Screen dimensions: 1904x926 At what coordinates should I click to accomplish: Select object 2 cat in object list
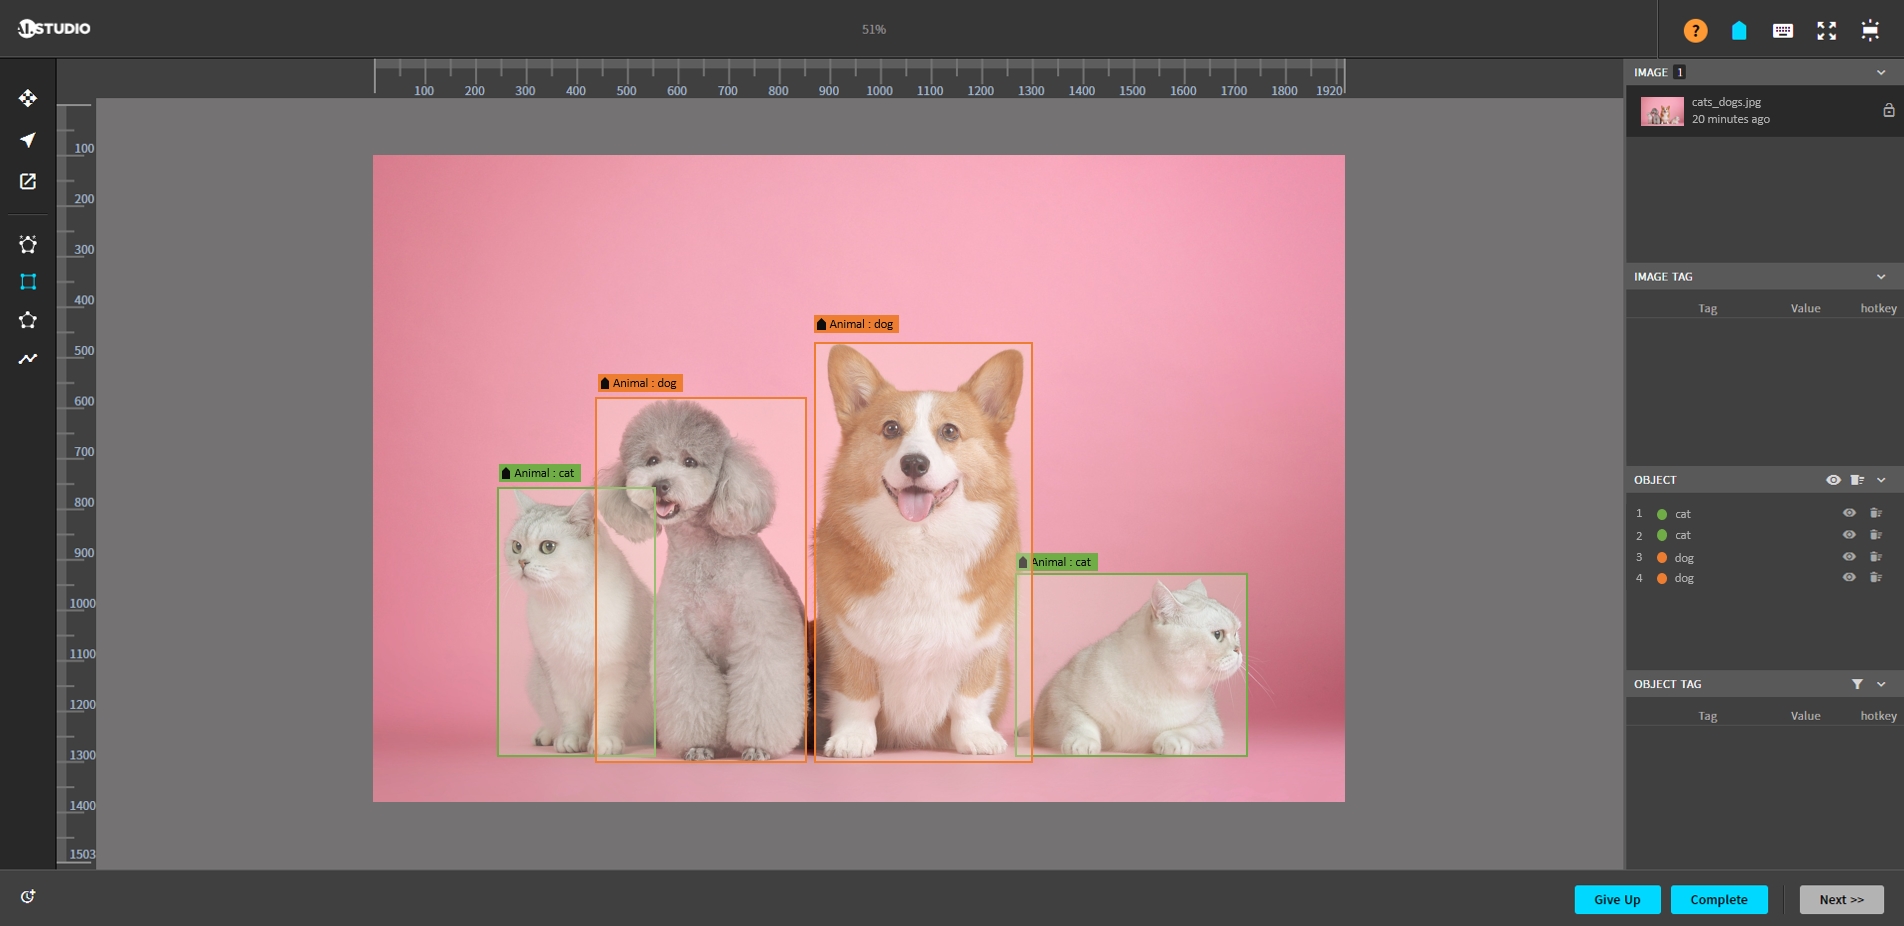[x=1683, y=535]
